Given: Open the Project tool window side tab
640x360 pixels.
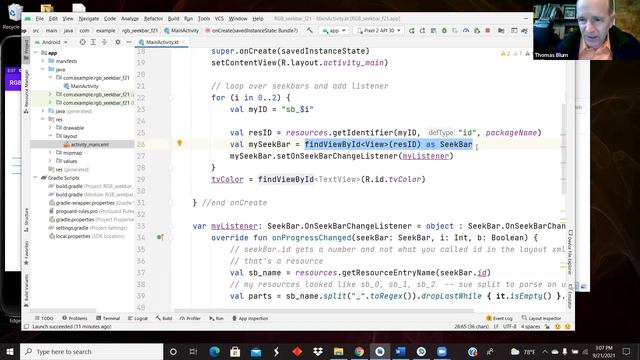Looking at the screenshot, I should click(27, 51).
